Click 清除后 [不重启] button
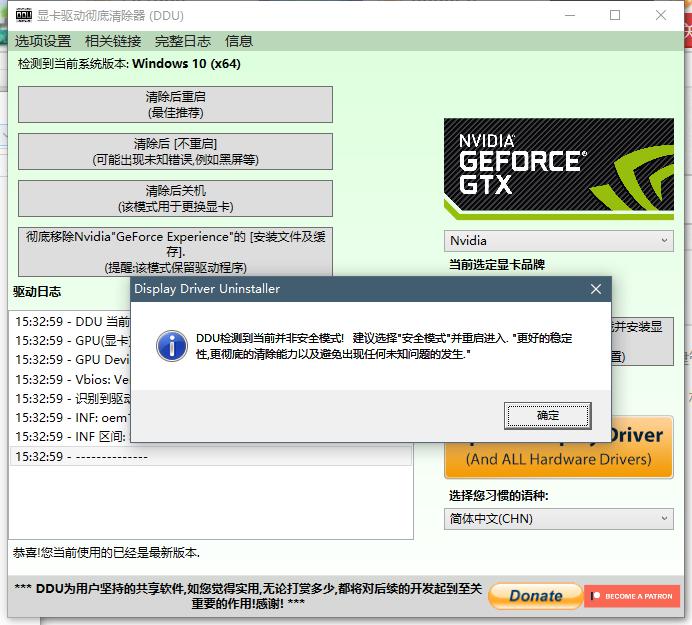 [x=175, y=151]
